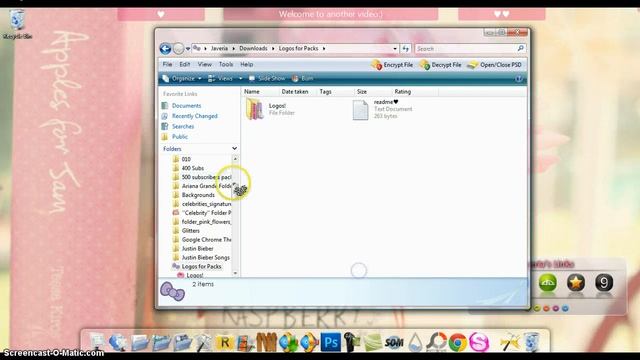Click the folder tree scroll down arrow
The image size is (640, 360).
(235, 273)
